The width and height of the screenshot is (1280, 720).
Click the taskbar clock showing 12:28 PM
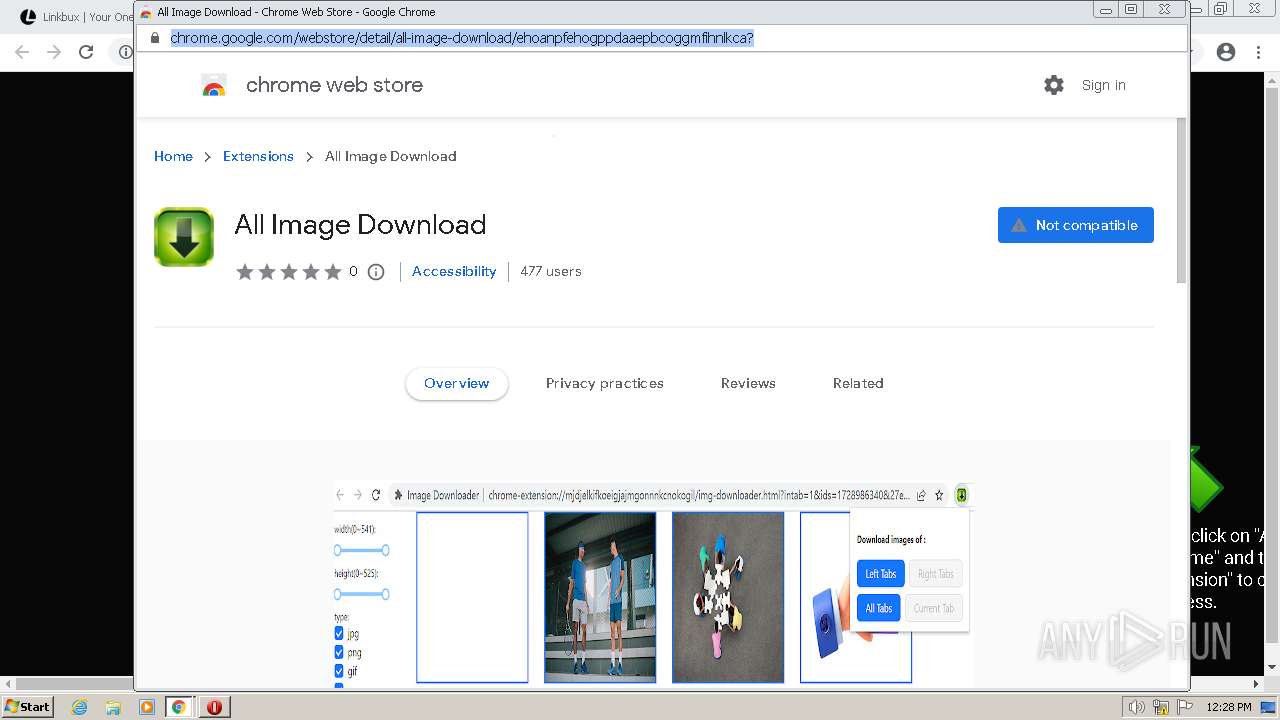click(x=1229, y=707)
